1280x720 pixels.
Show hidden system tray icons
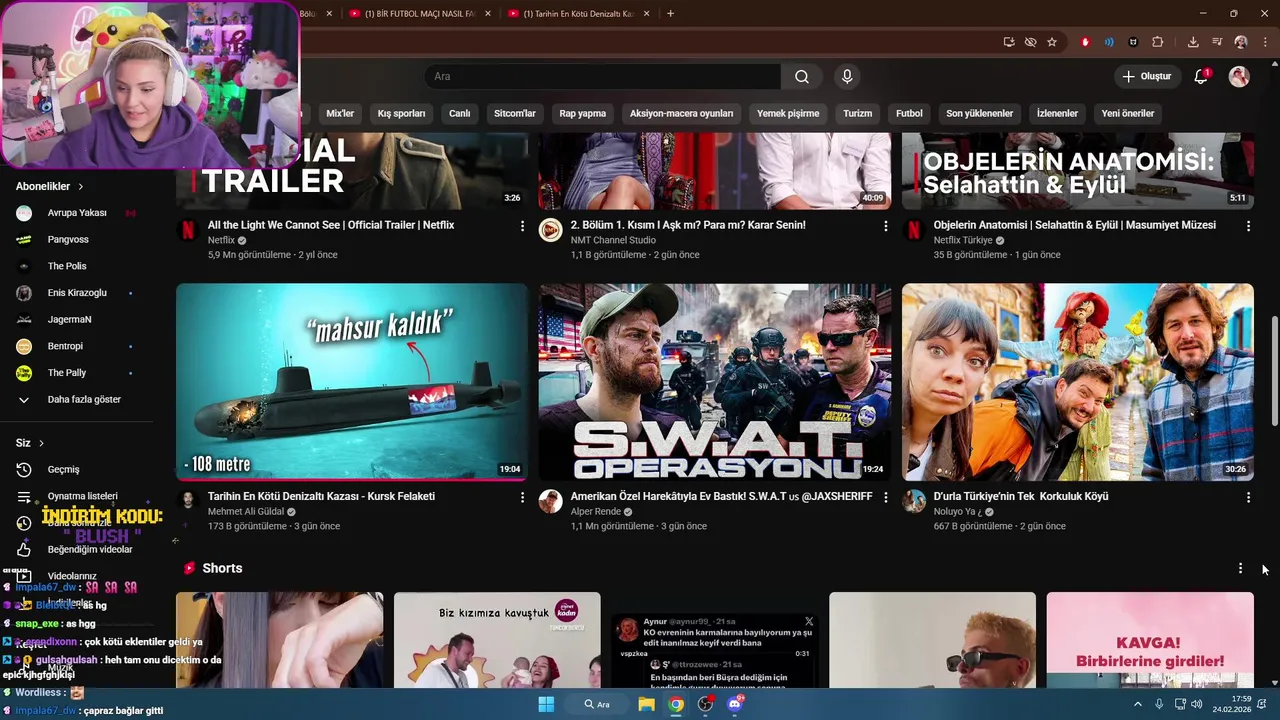[1137, 704]
